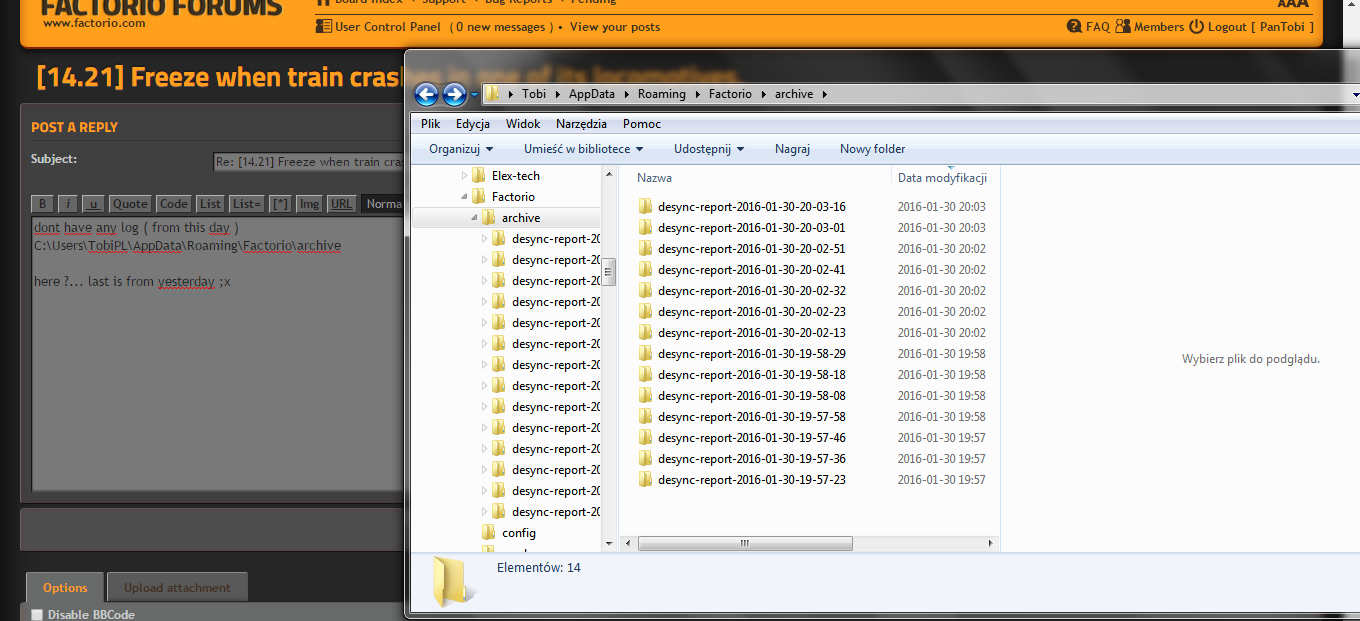
Task: Click AppData in the address breadcrumb
Action: 592,94
